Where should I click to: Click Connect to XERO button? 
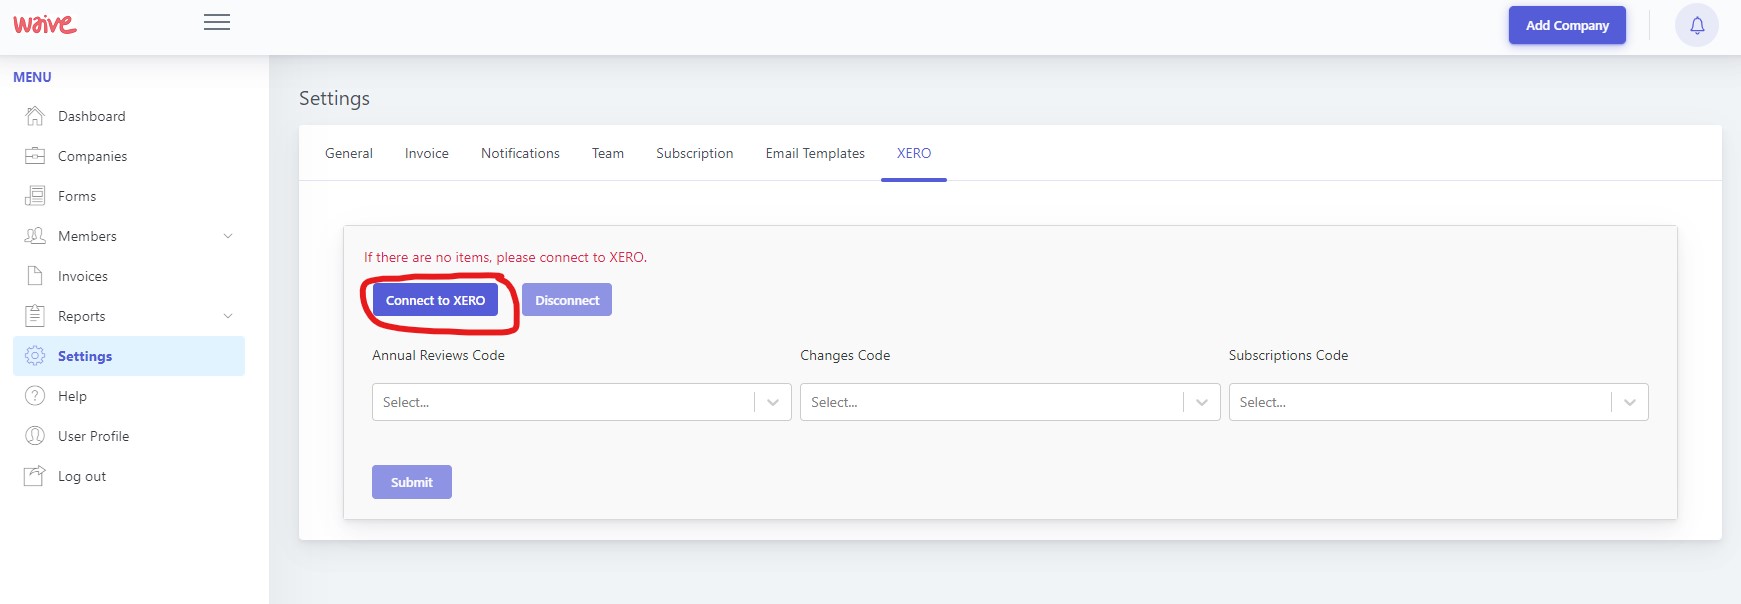point(435,300)
